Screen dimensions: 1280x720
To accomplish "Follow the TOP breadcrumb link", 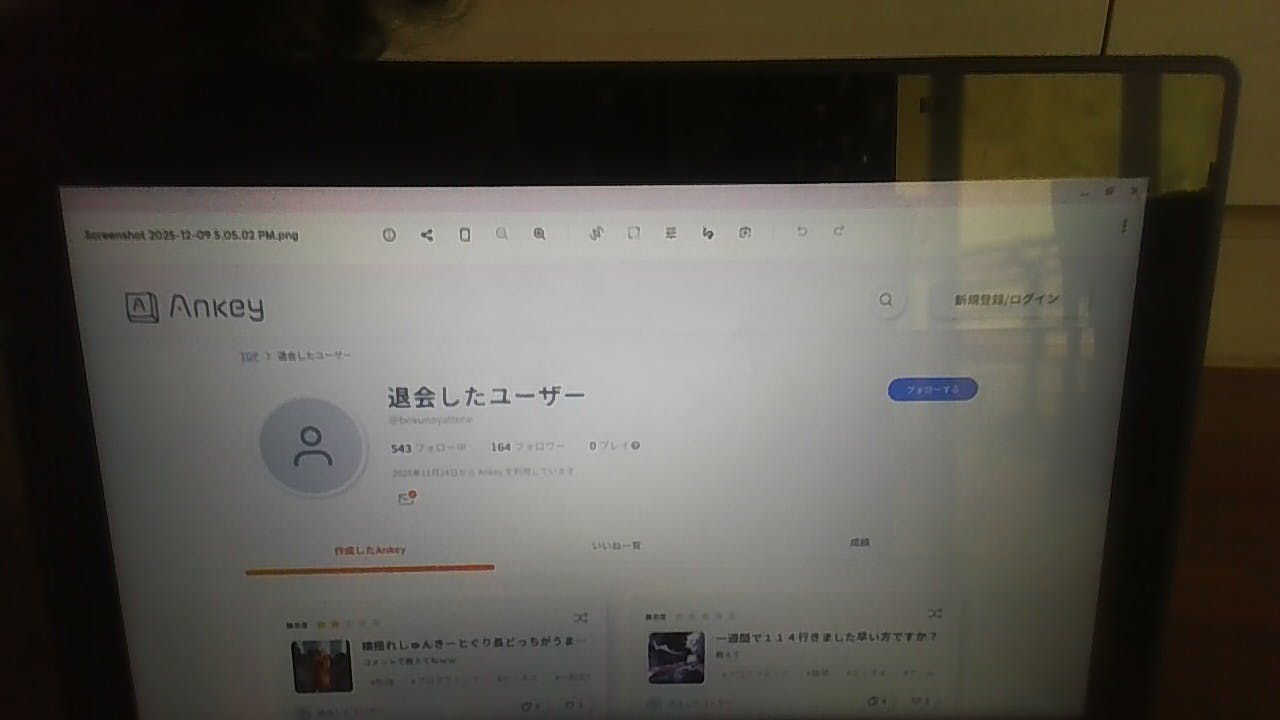I will (248, 356).
